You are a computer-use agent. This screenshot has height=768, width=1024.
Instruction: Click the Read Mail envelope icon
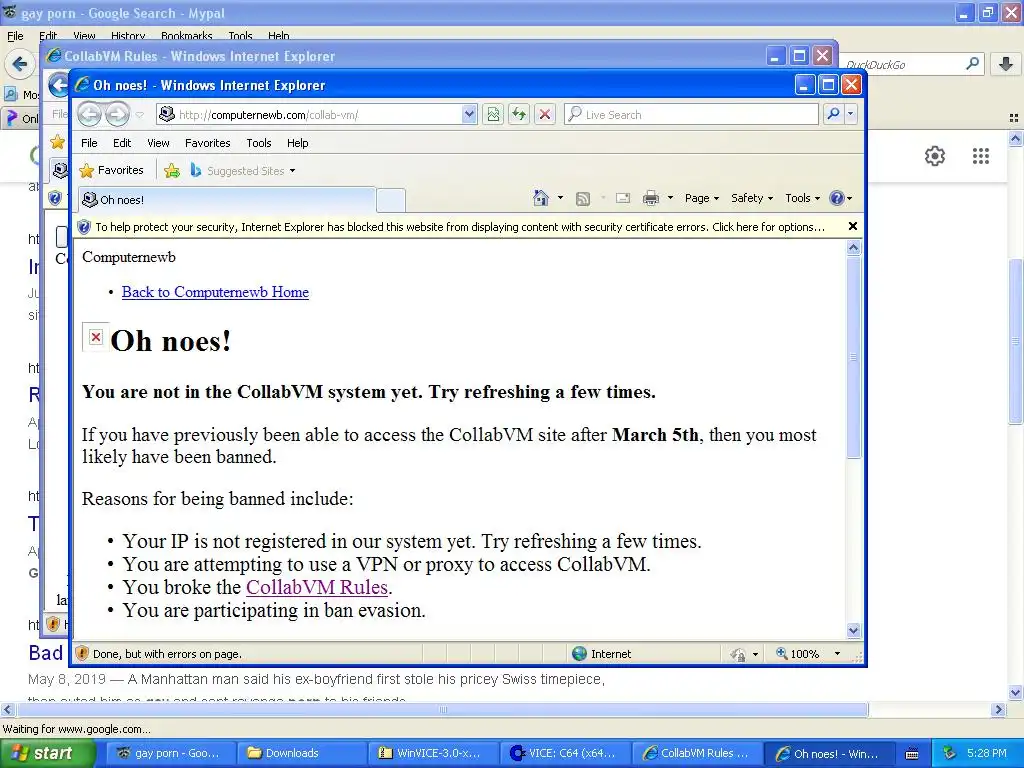point(623,198)
